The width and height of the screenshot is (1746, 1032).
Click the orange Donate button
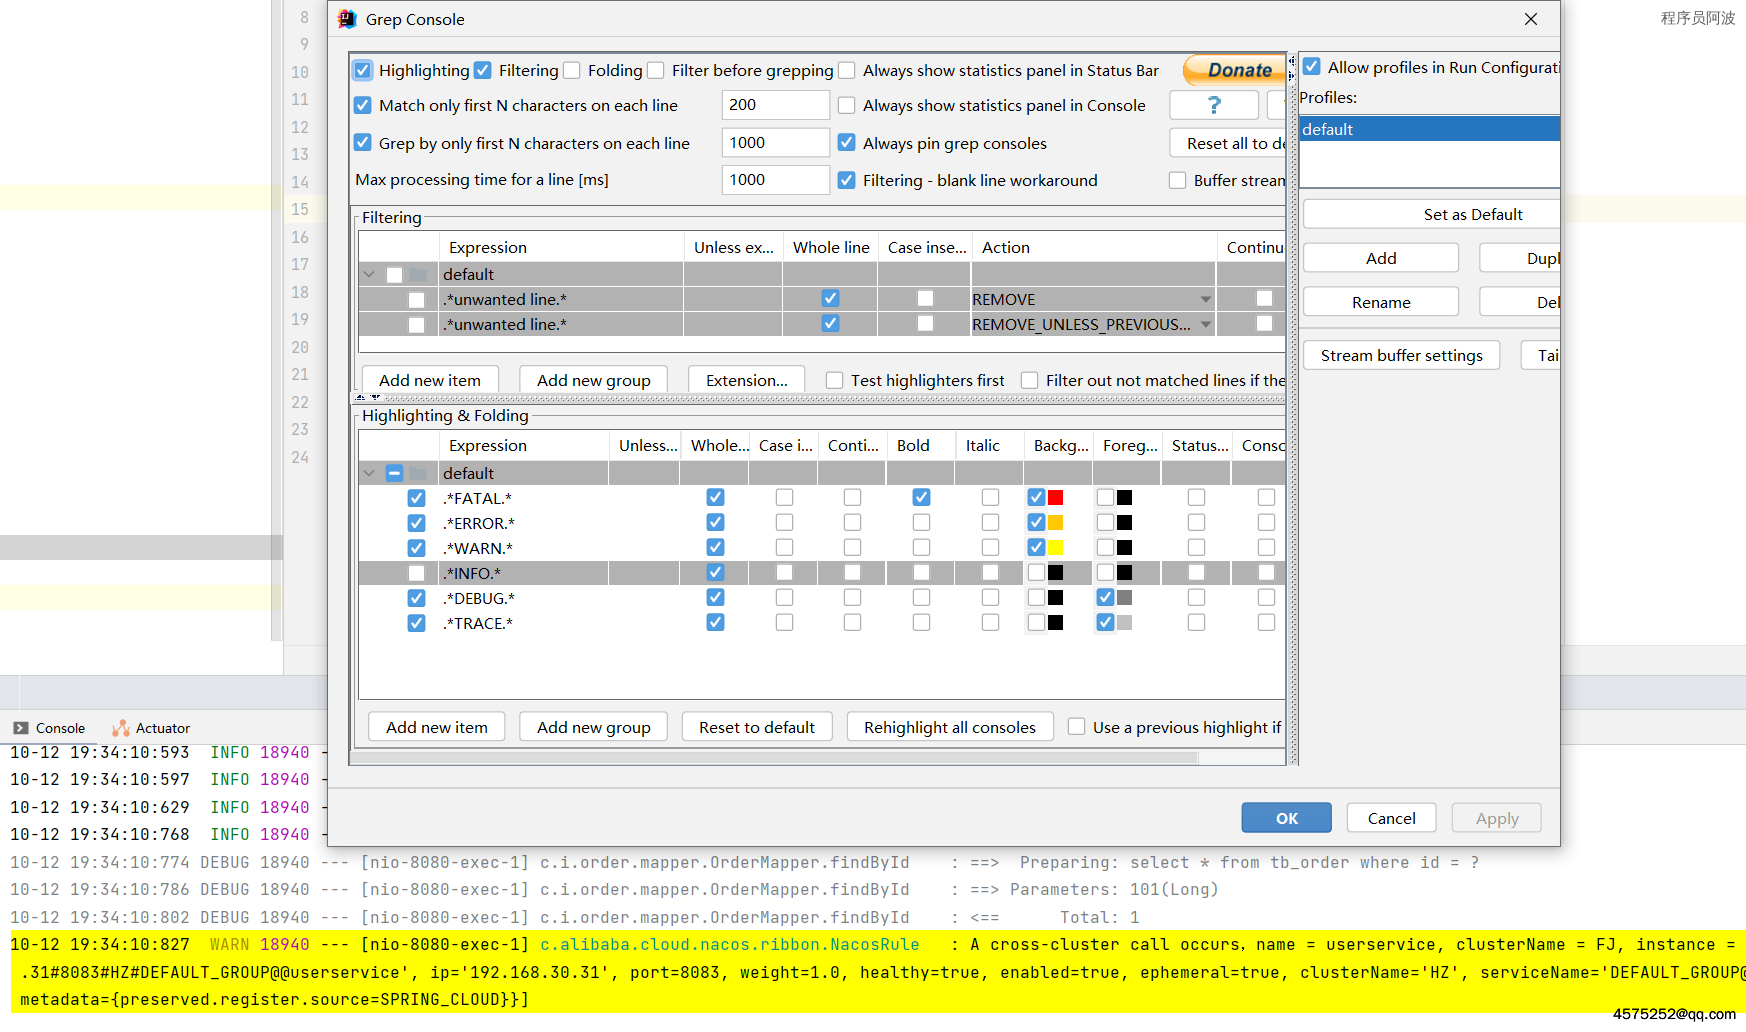point(1237,70)
